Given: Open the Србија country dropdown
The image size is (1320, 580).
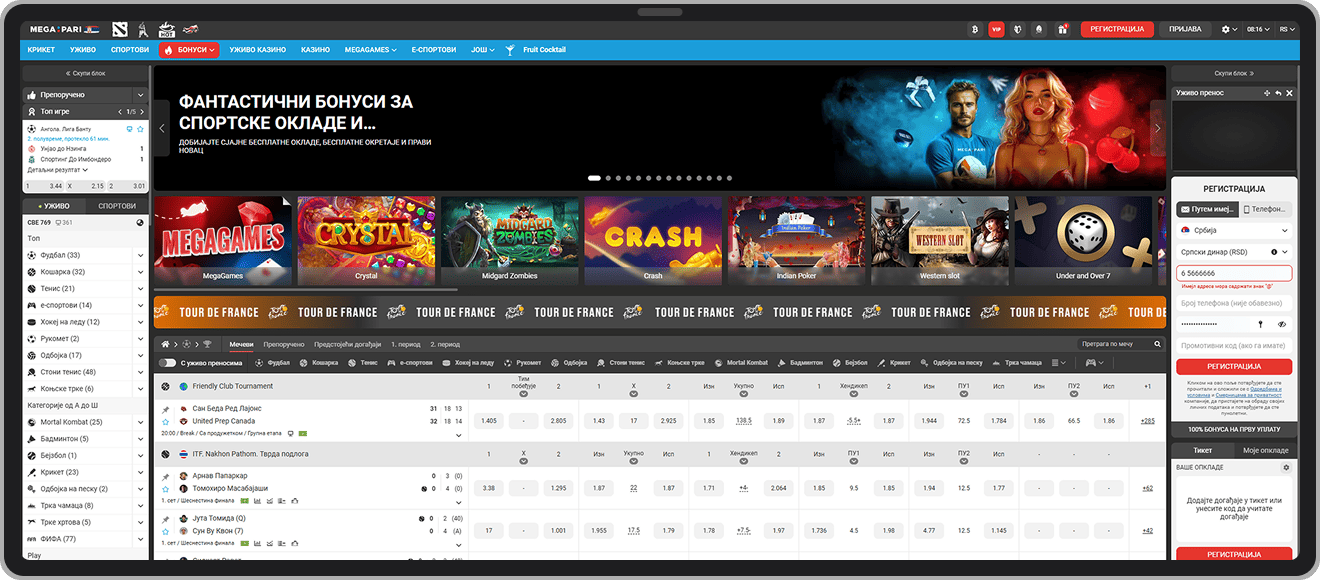Looking at the screenshot, I should point(1234,230).
